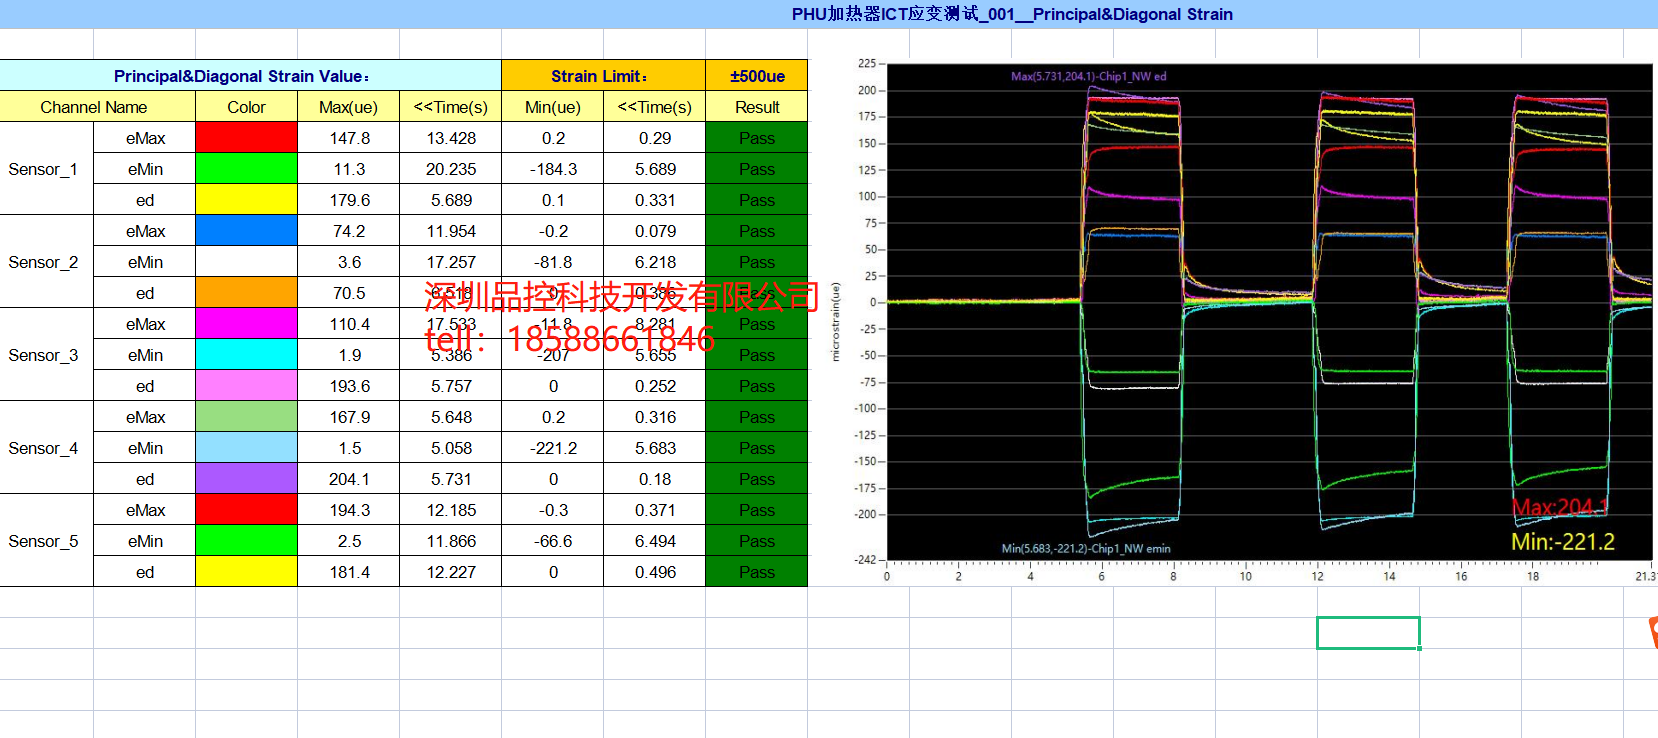Click the 'Min:-221.2' yellow chart label
Image resolution: width=1658 pixels, height=738 pixels.
pos(1562,542)
